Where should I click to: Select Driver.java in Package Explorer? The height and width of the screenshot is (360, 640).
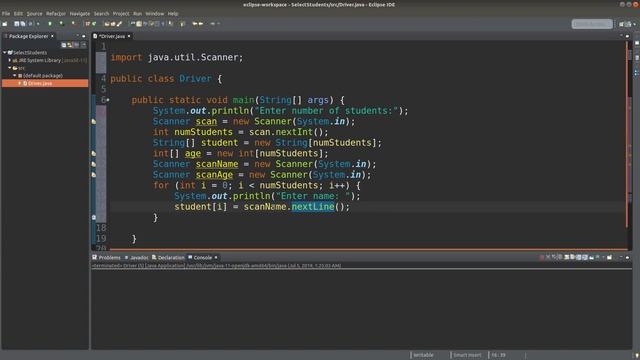pos(40,83)
